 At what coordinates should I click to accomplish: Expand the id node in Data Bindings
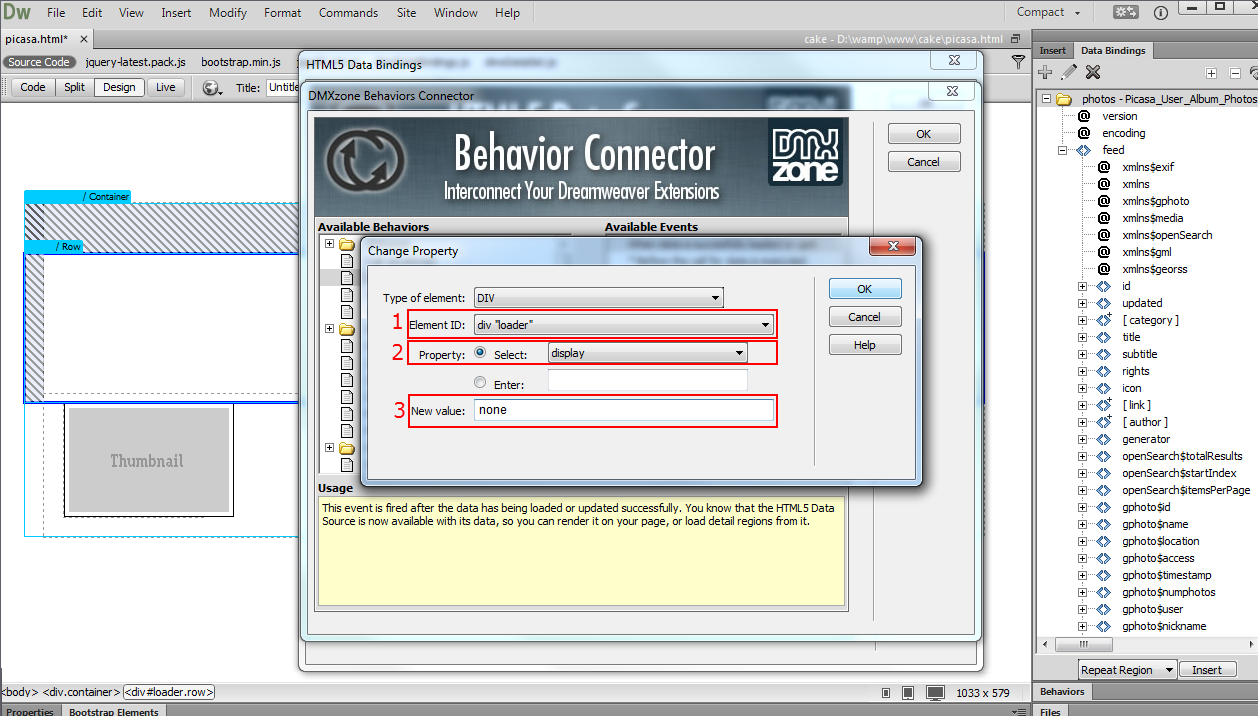pyautogui.click(x=1082, y=286)
